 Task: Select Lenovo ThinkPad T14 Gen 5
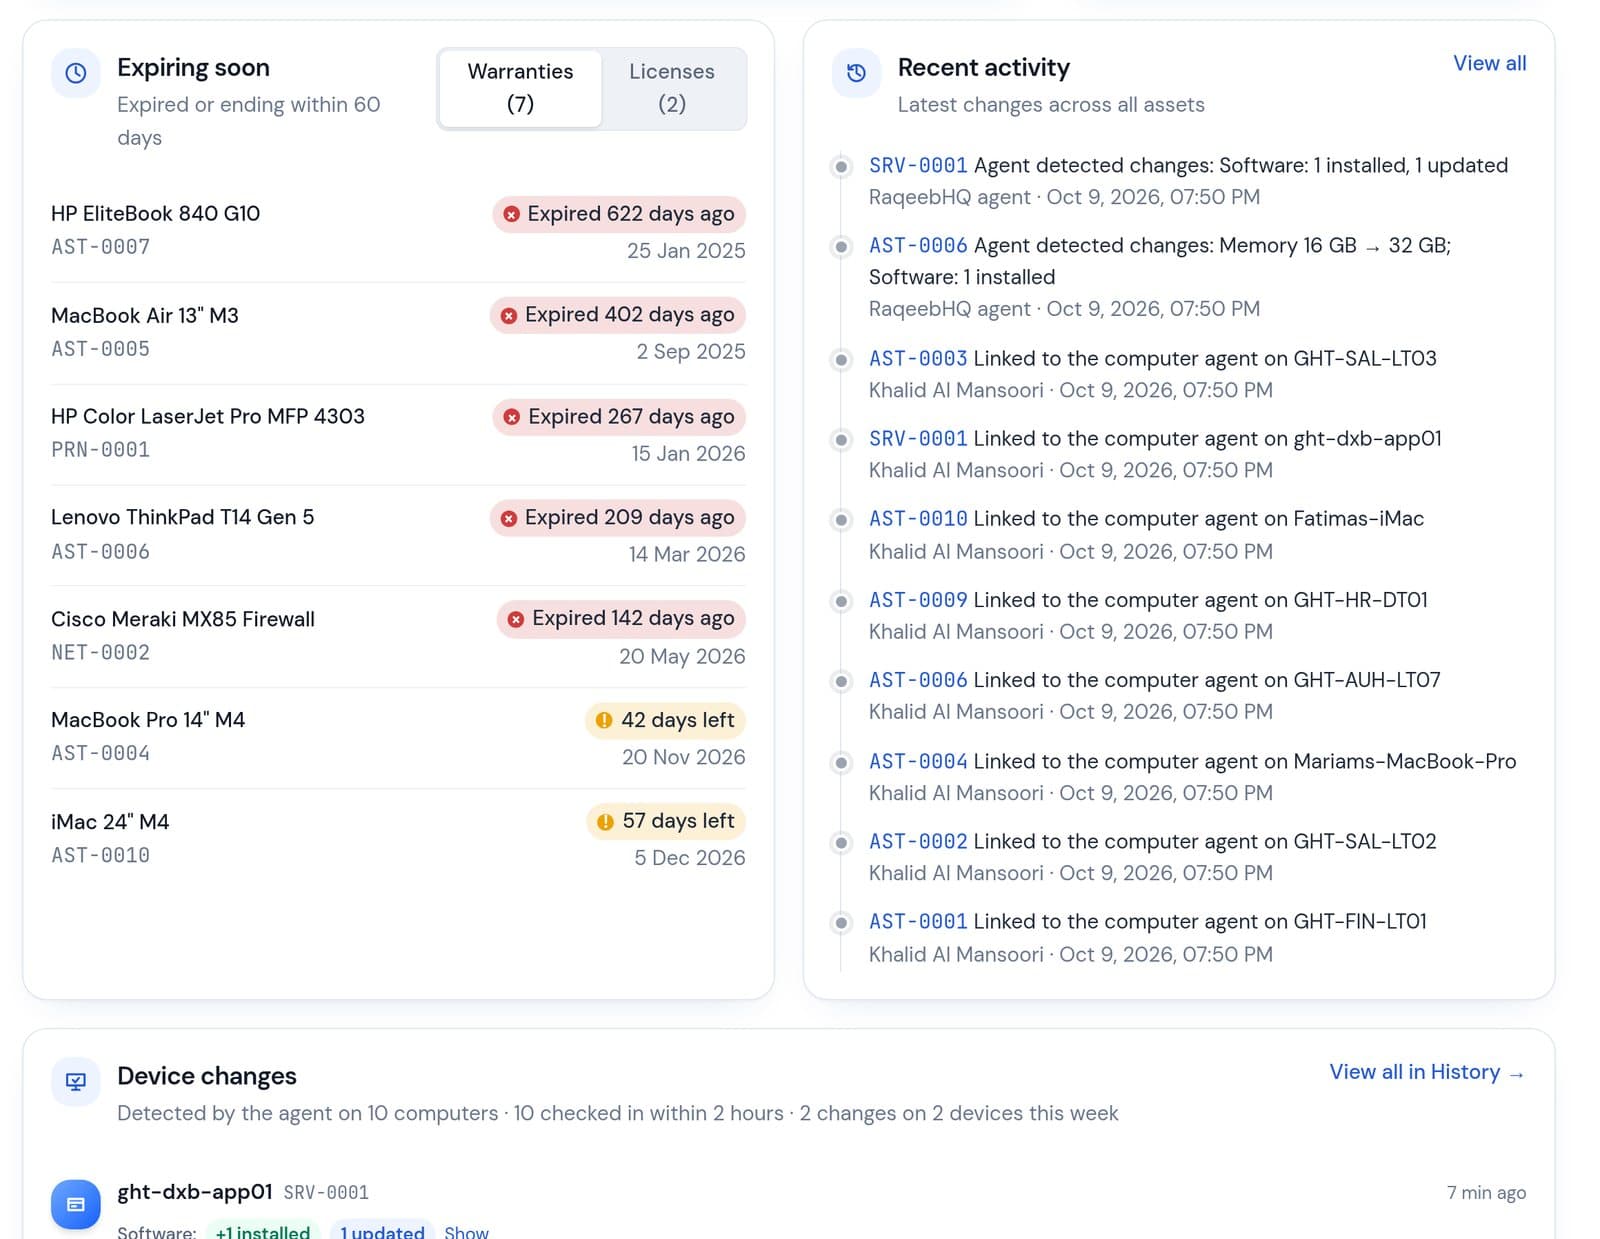(x=398, y=535)
